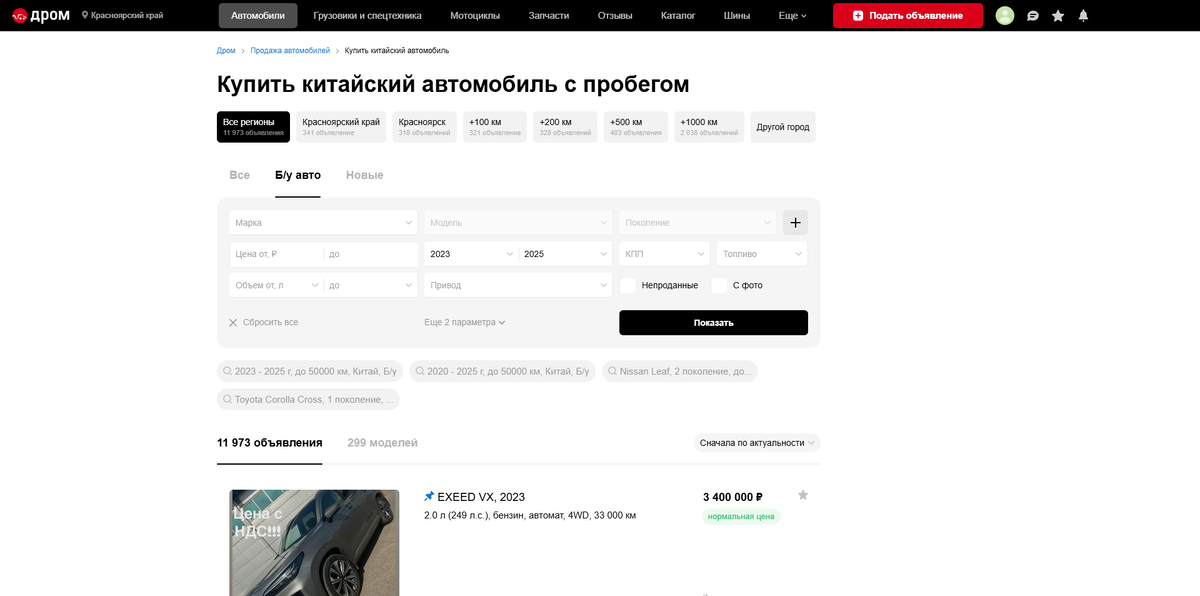Choose the +100 км radius
The image size is (1200, 596).
(495, 127)
